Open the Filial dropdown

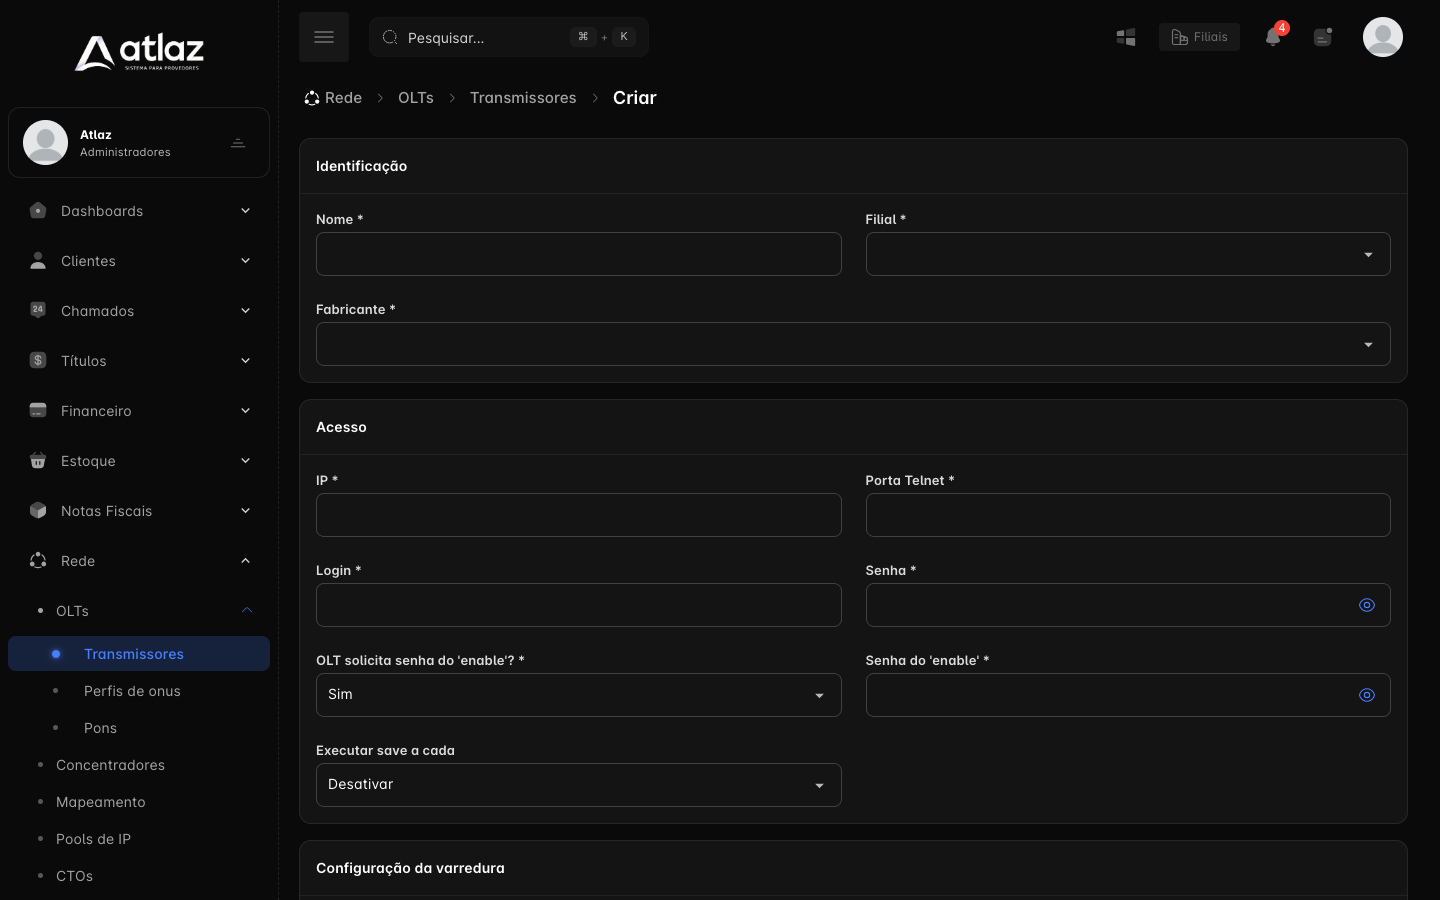[1128, 254]
